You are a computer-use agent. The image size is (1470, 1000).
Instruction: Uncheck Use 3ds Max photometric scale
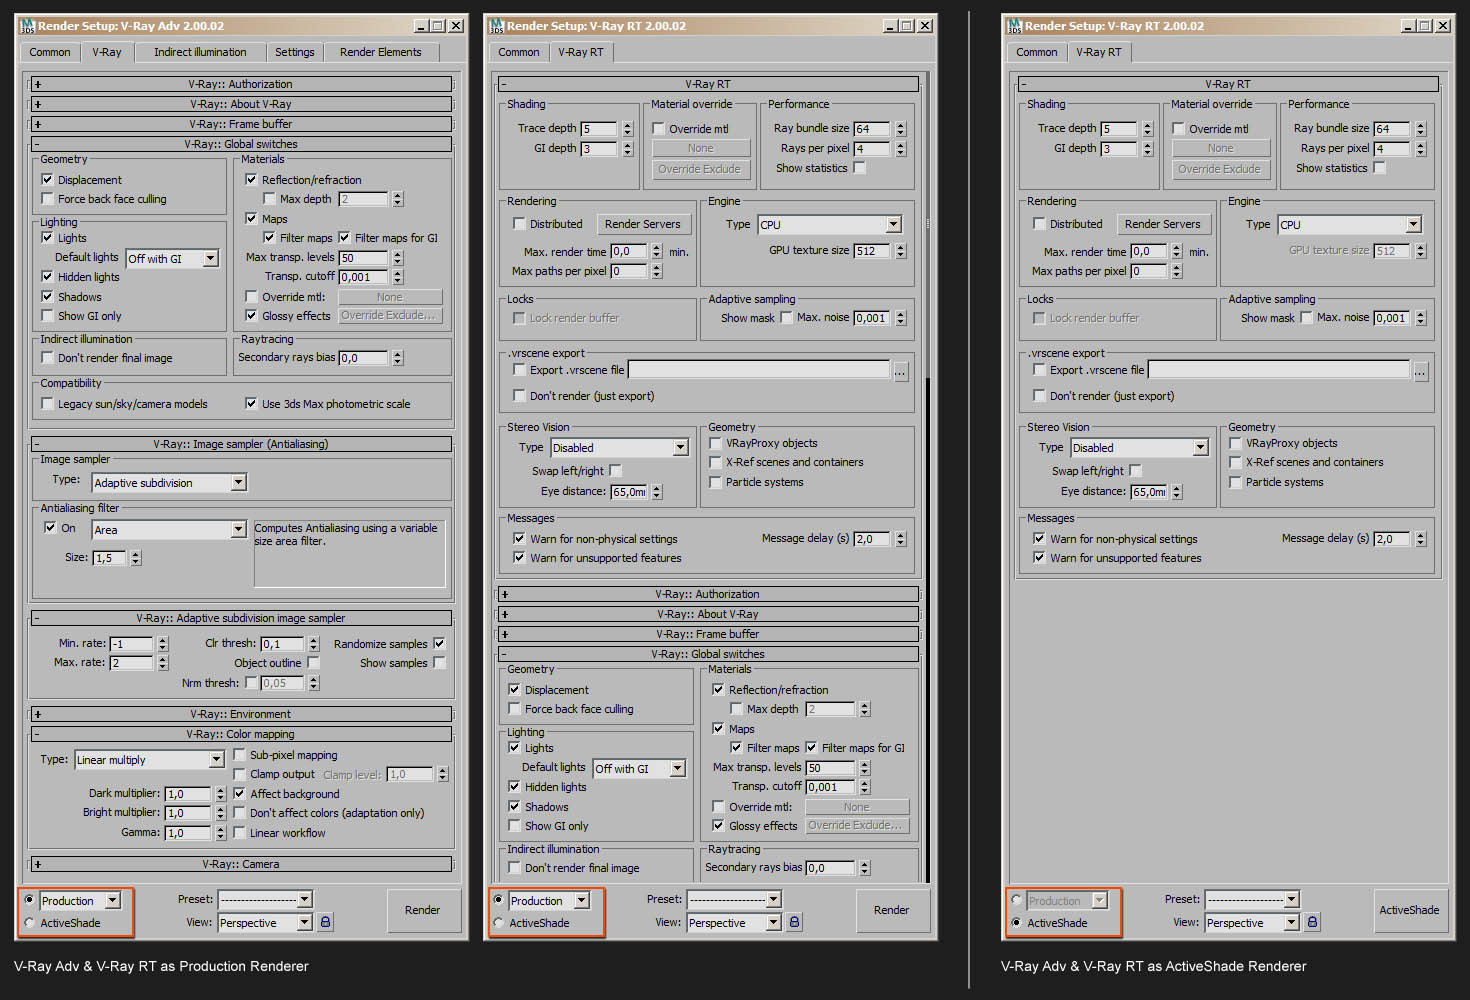point(251,404)
